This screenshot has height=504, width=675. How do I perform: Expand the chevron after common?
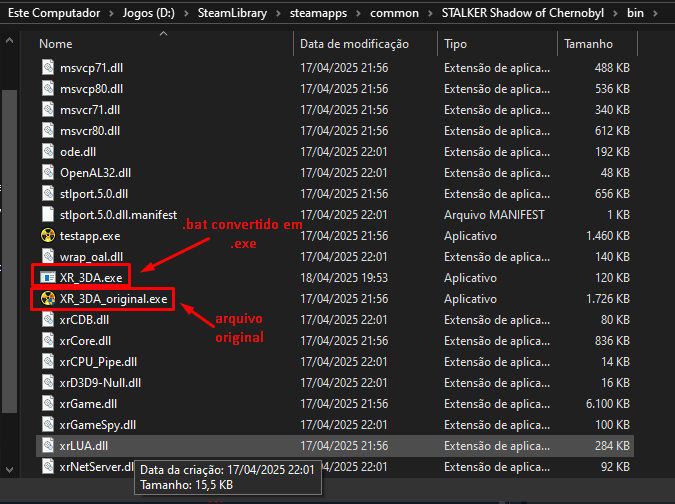coord(430,13)
